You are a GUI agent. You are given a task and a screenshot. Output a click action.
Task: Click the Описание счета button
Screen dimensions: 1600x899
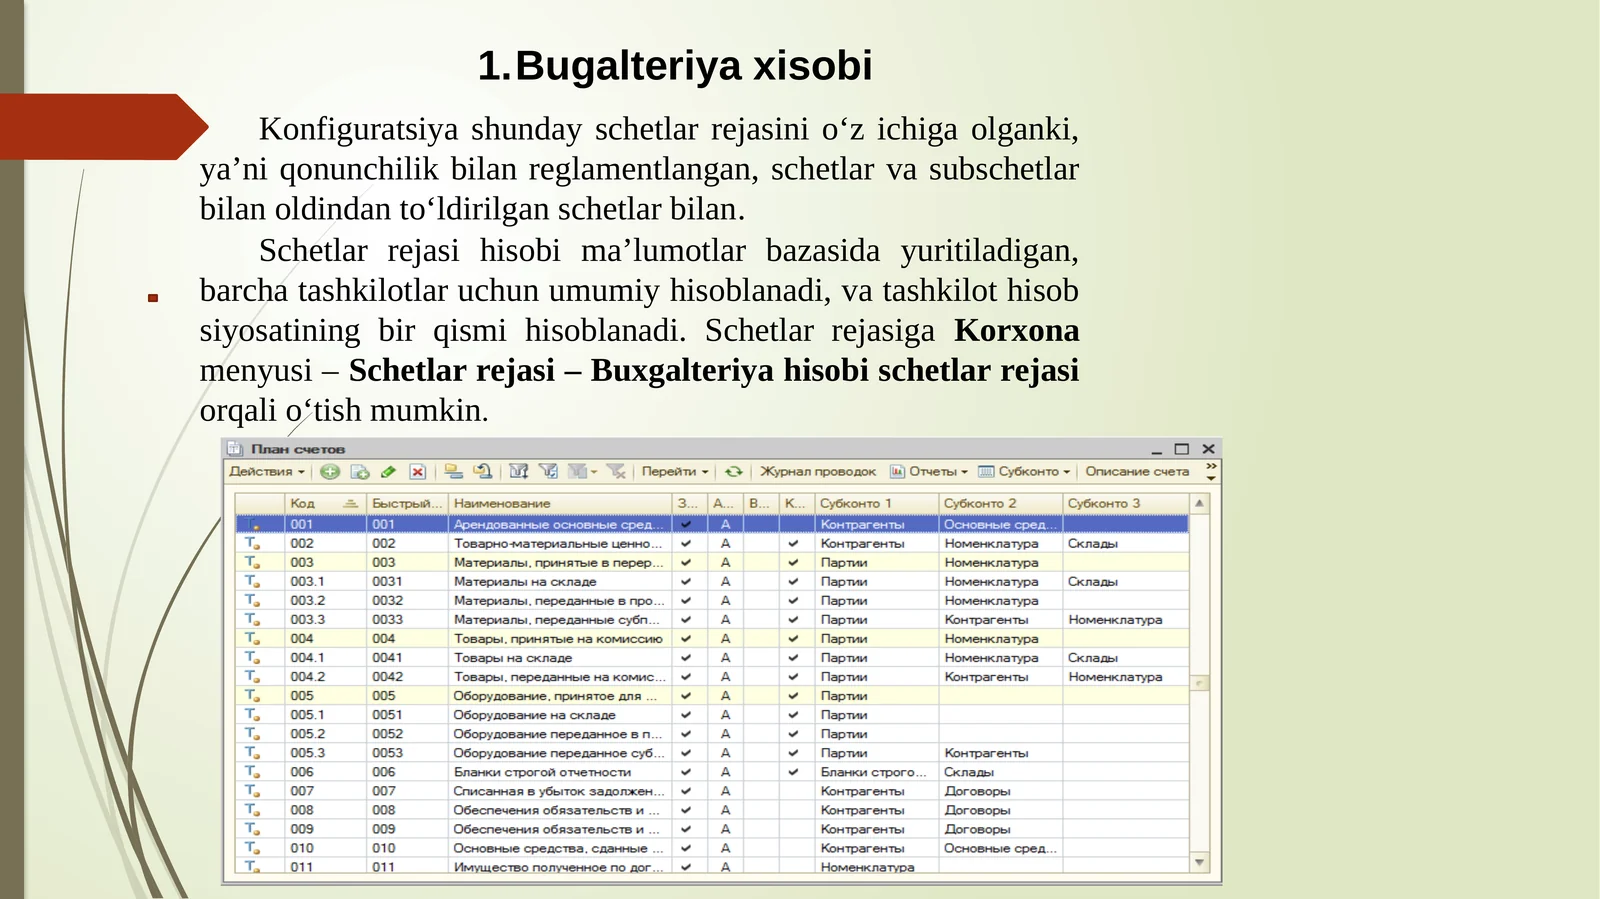(1137, 472)
